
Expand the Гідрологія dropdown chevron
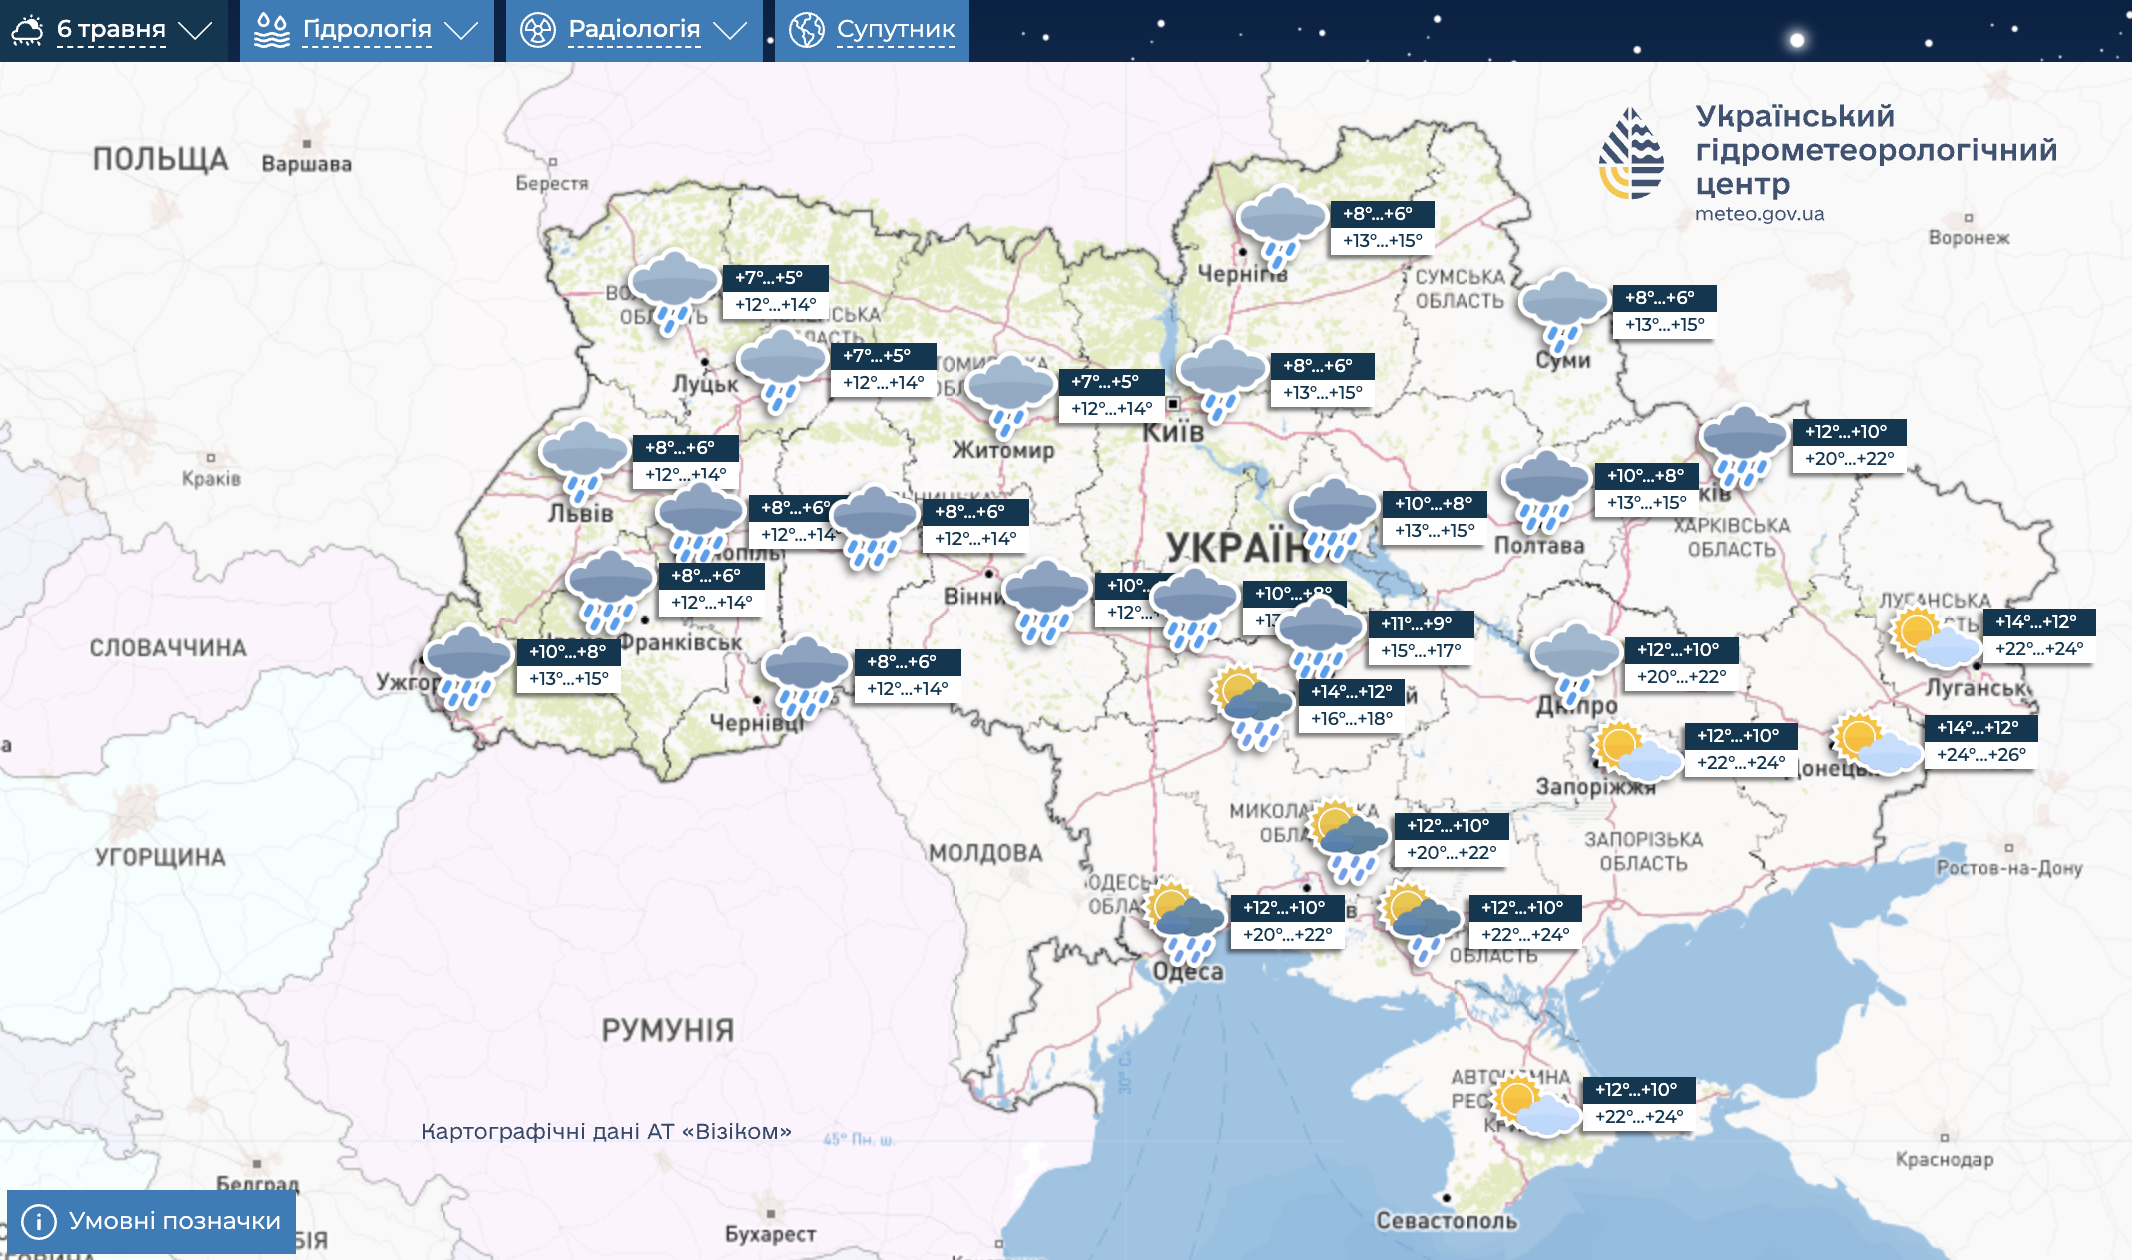(461, 30)
